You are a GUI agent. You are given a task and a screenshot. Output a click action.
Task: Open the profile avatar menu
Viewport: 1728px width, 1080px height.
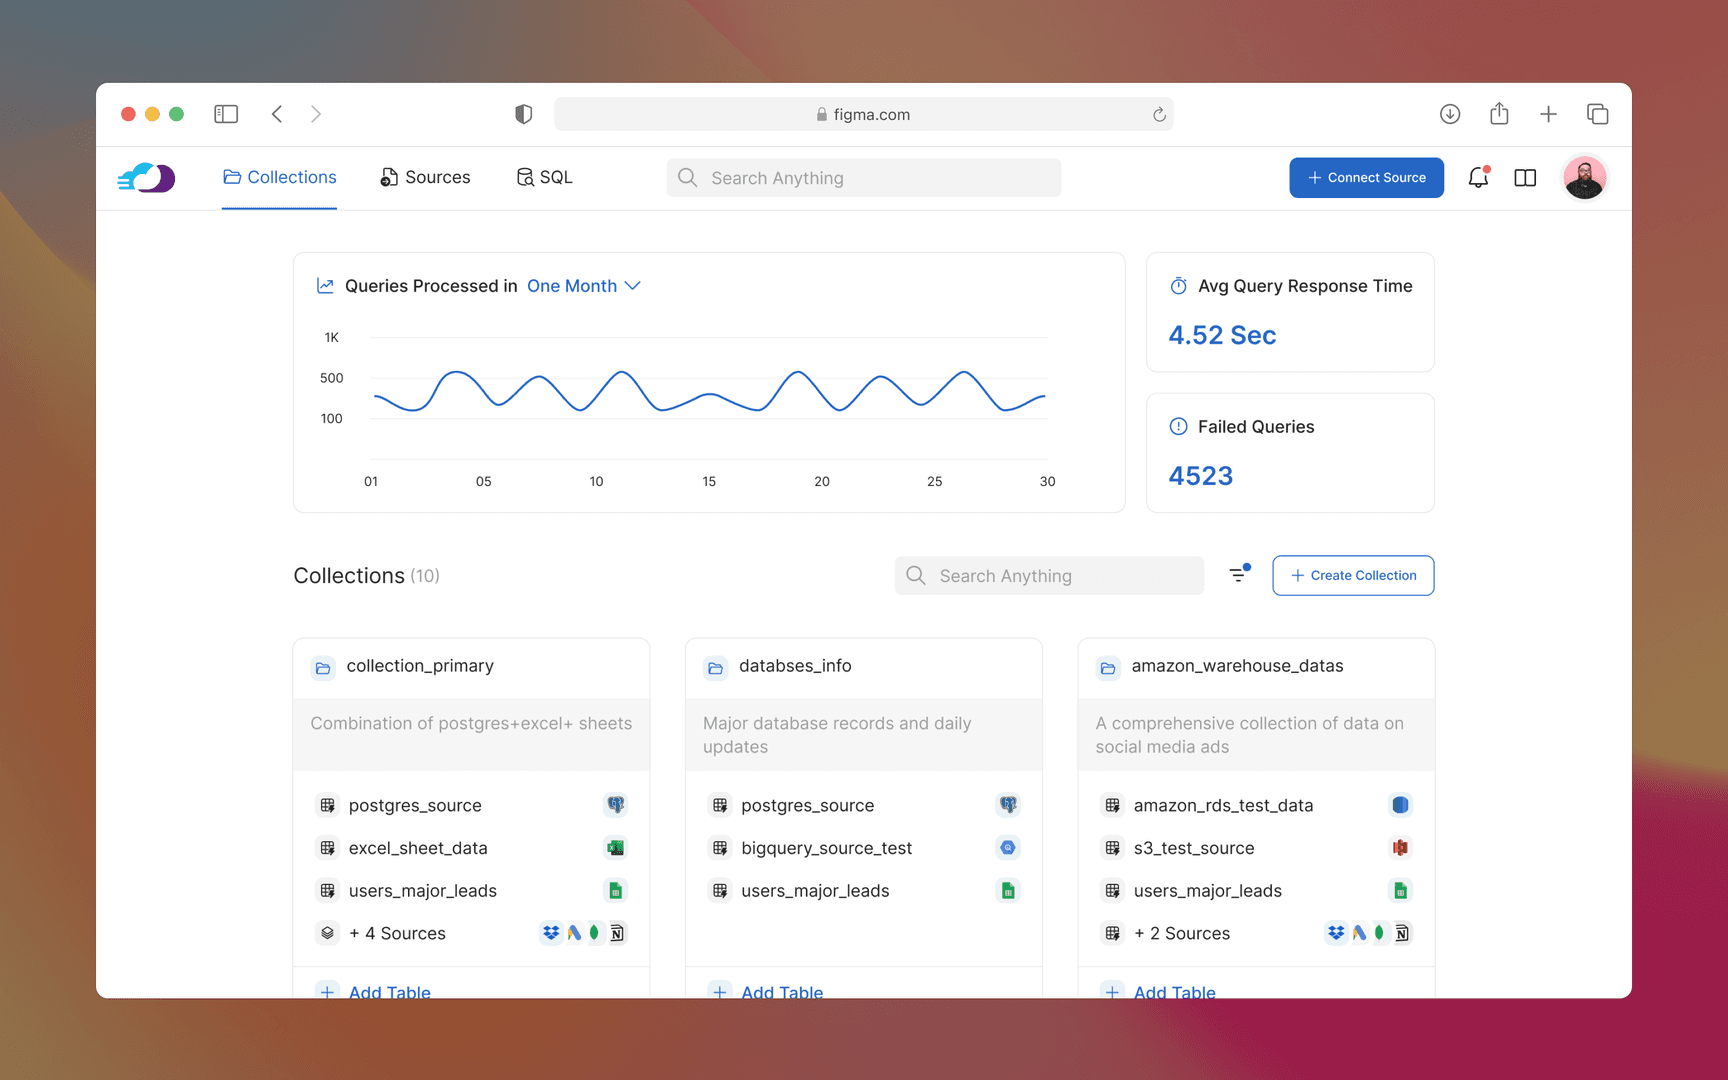click(1585, 177)
